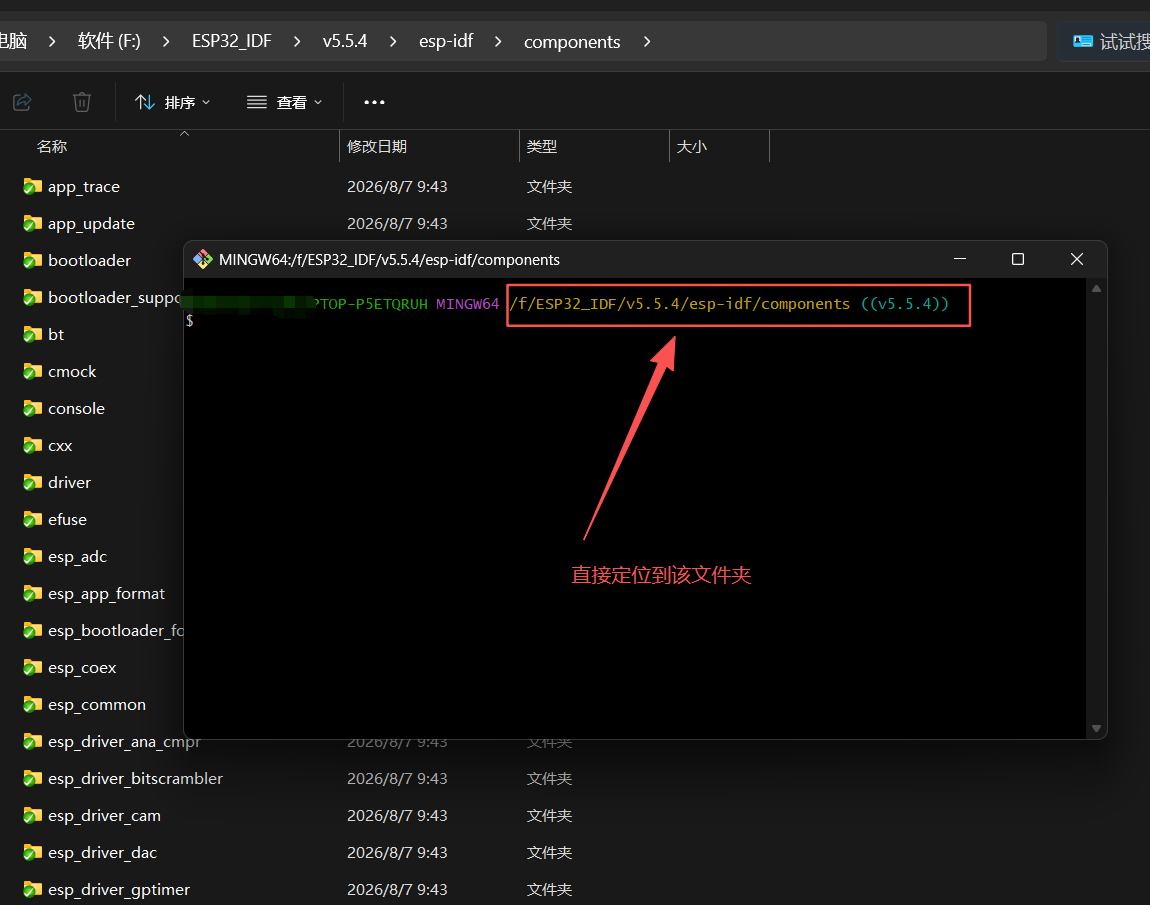The image size is (1150, 905).
Task: Select the driver folder icon
Action: 32,483
